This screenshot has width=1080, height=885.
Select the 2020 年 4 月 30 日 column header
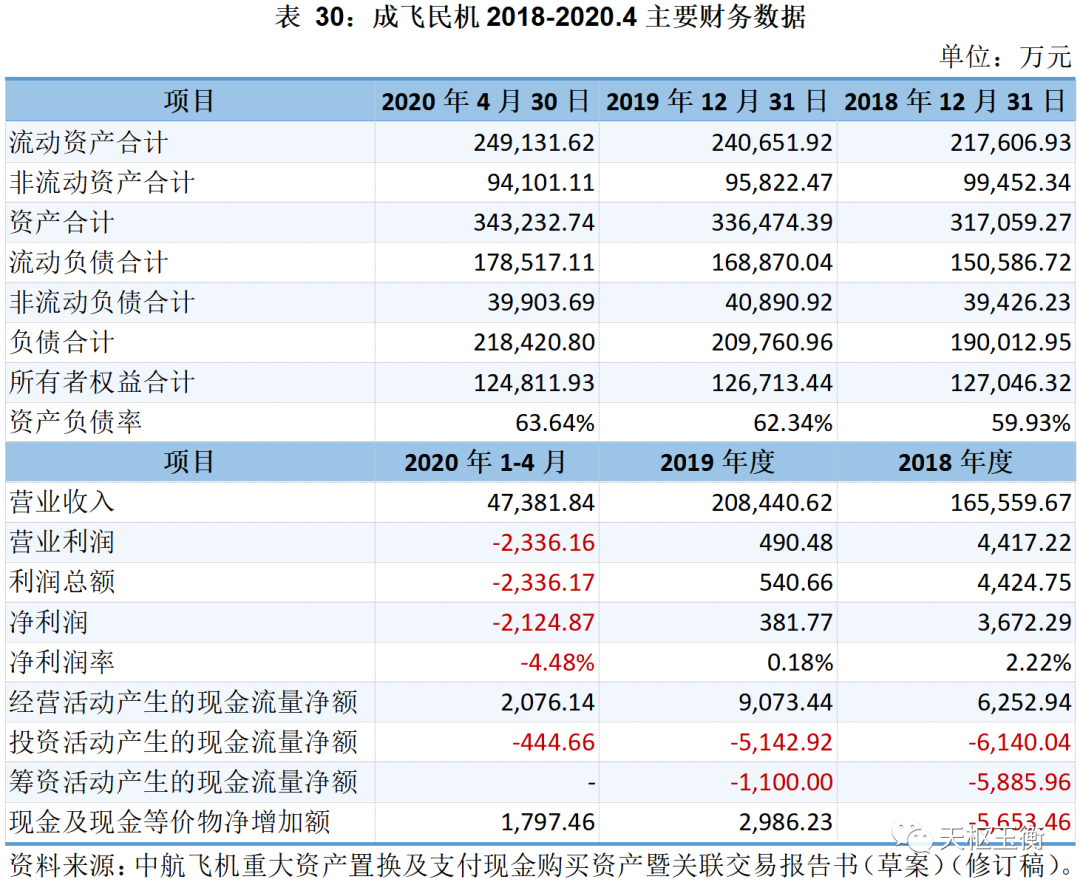tap(486, 101)
